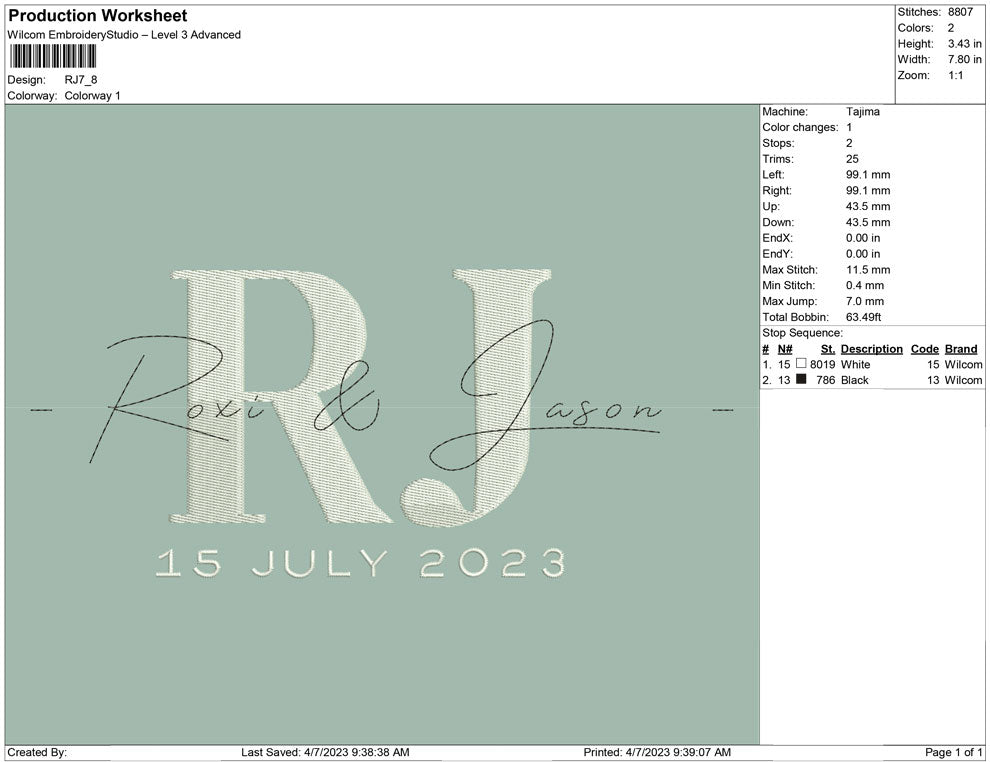Click the St. column header
This screenshot has height=762, width=990.
coord(827,349)
